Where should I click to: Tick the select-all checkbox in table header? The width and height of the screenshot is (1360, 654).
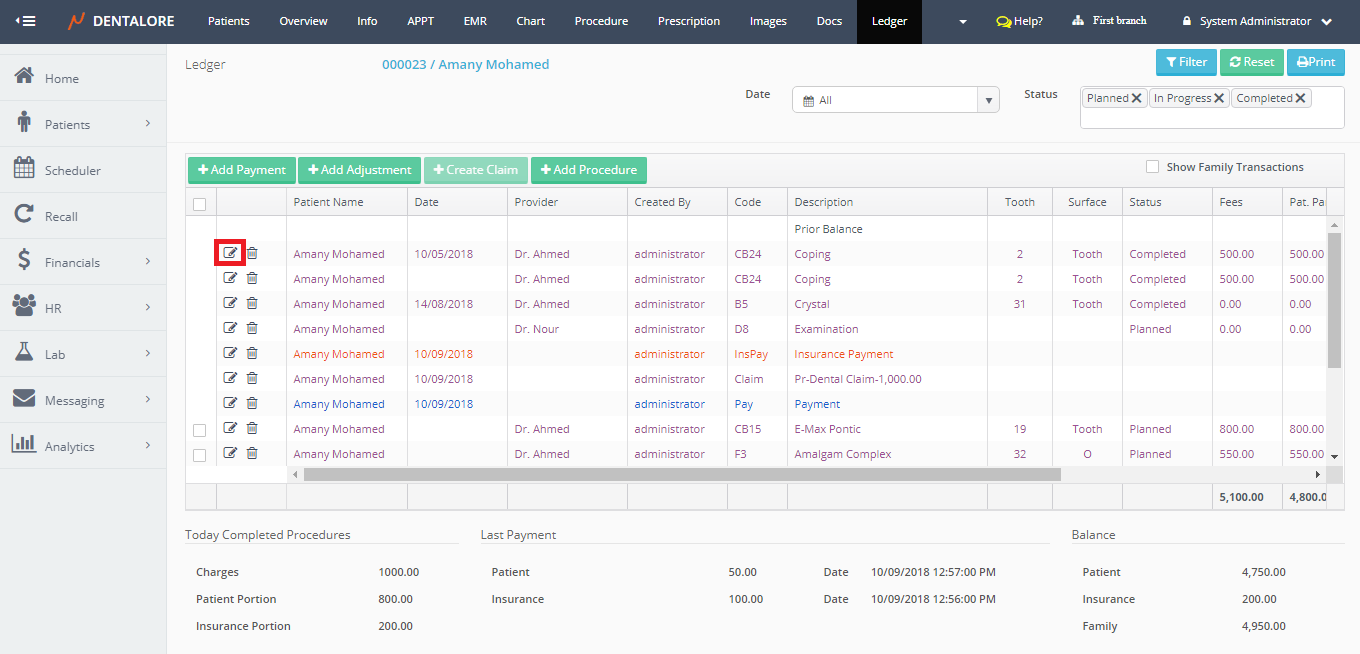pyautogui.click(x=199, y=204)
